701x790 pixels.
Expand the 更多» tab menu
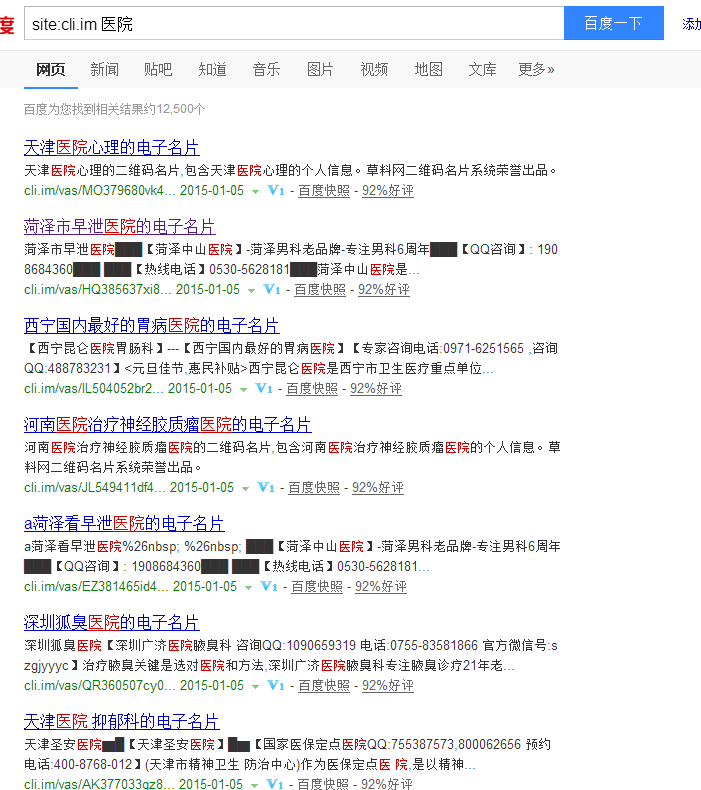tap(536, 69)
